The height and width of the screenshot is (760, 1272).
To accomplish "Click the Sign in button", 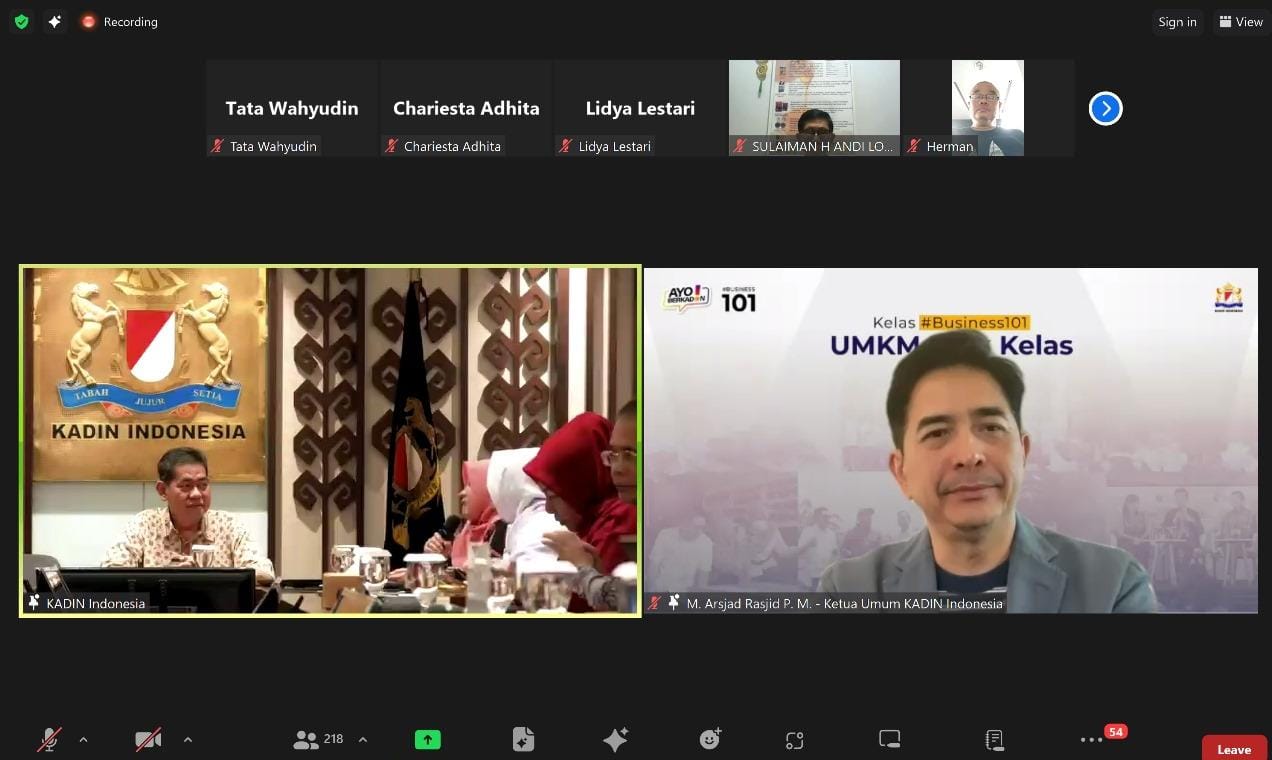I will tap(1177, 21).
